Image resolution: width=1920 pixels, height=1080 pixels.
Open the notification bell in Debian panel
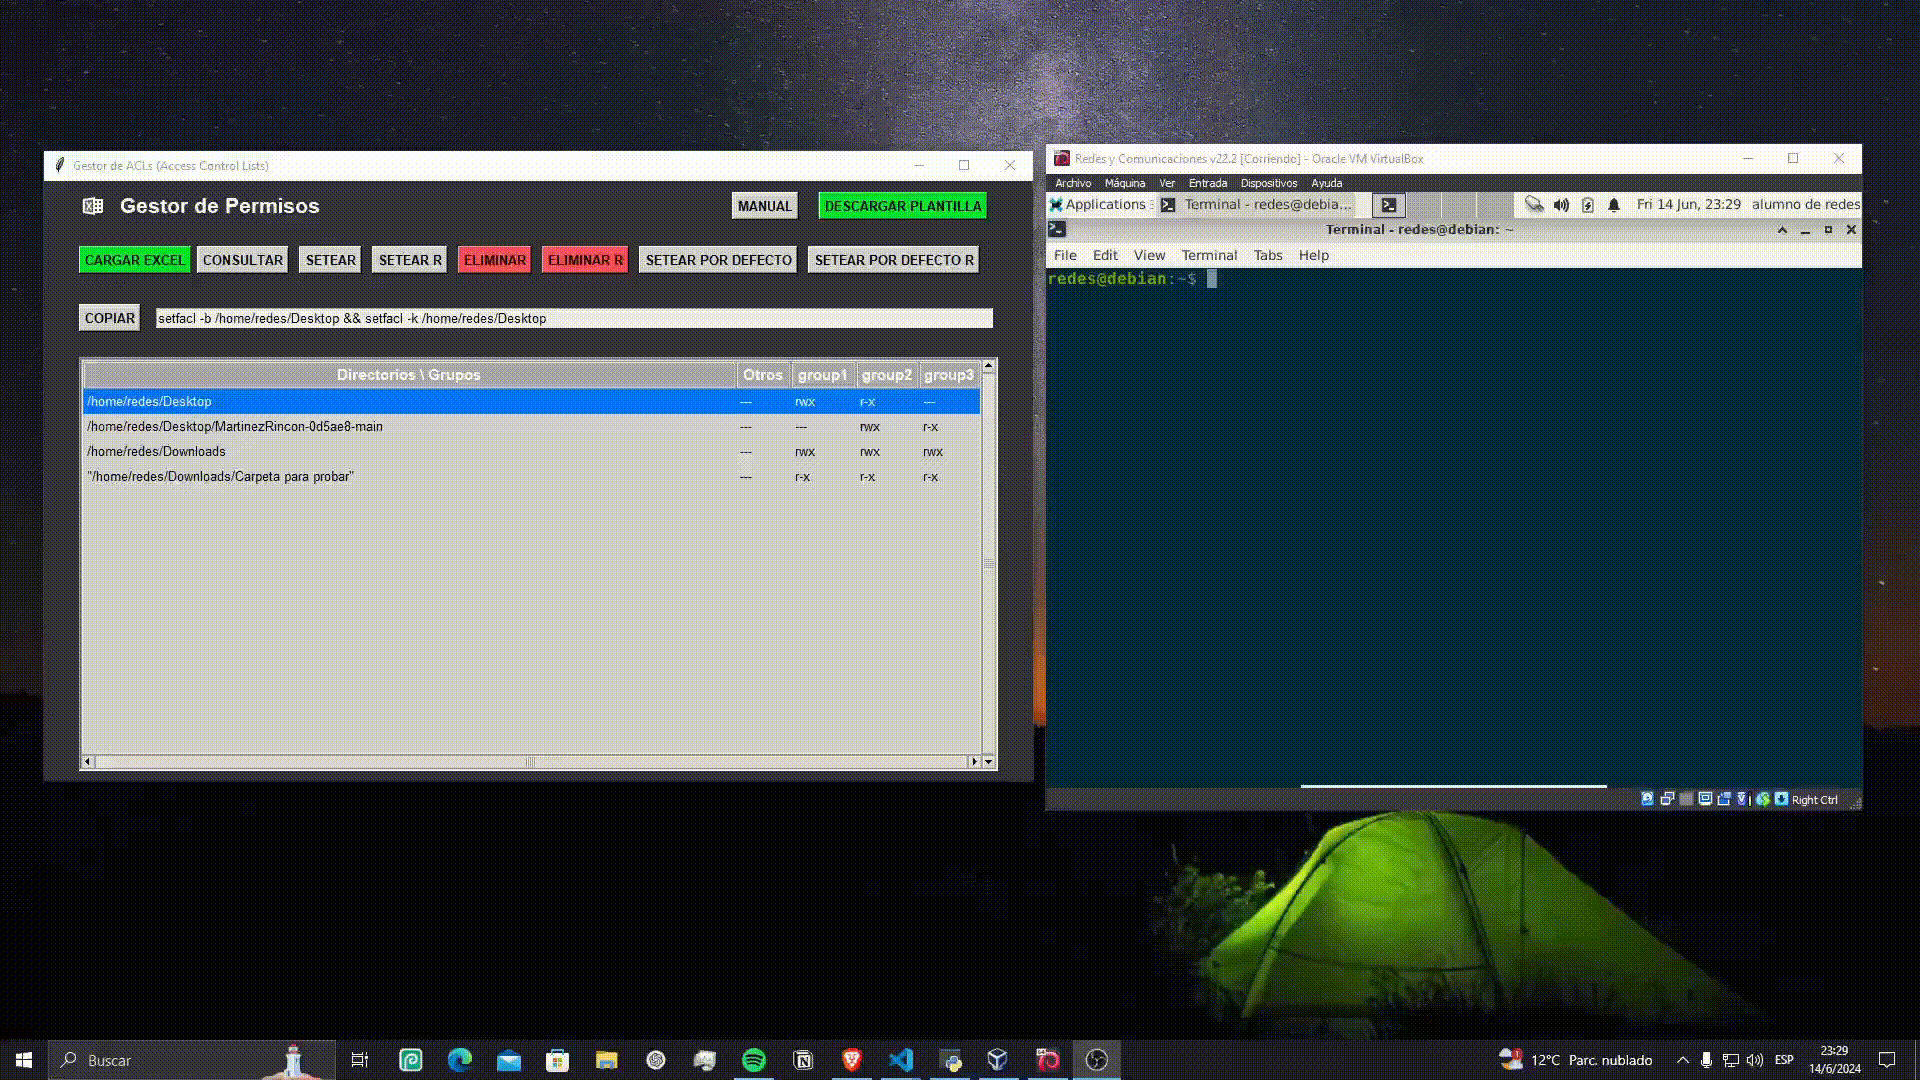coord(1613,205)
